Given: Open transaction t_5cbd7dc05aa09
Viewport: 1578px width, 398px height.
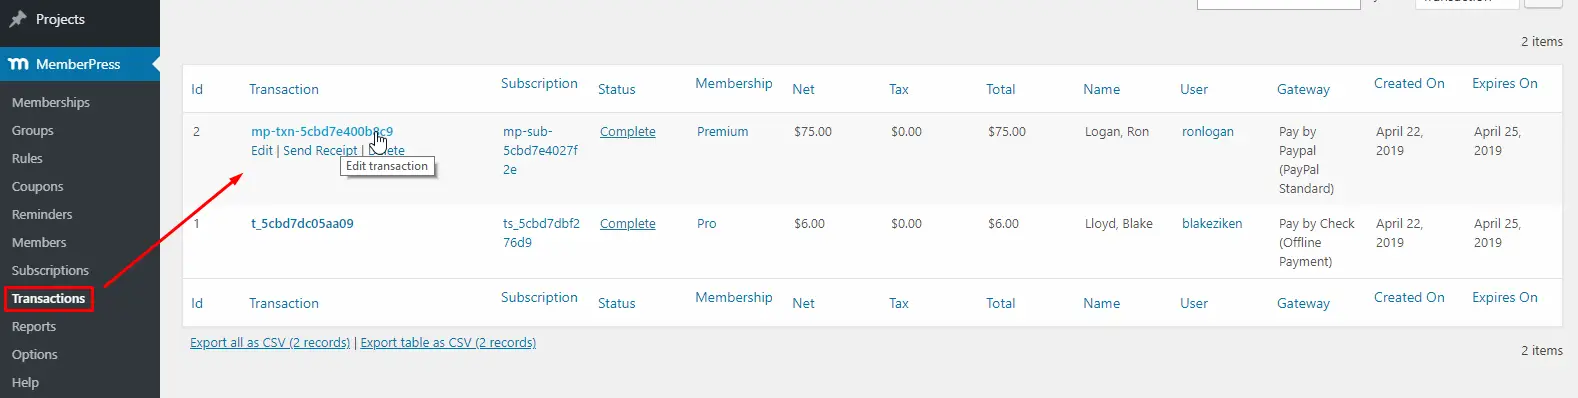Looking at the screenshot, I should (302, 223).
